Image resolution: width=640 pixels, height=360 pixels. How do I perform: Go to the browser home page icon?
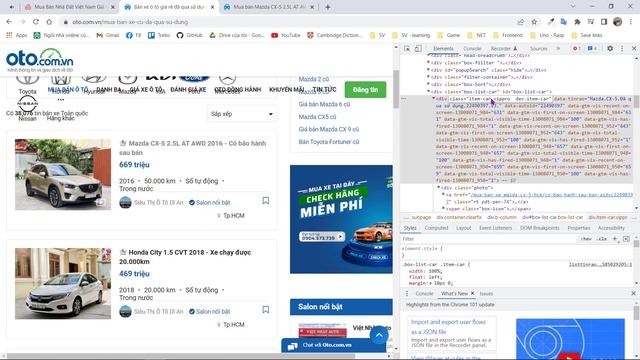pyautogui.click(x=49, y=22)
